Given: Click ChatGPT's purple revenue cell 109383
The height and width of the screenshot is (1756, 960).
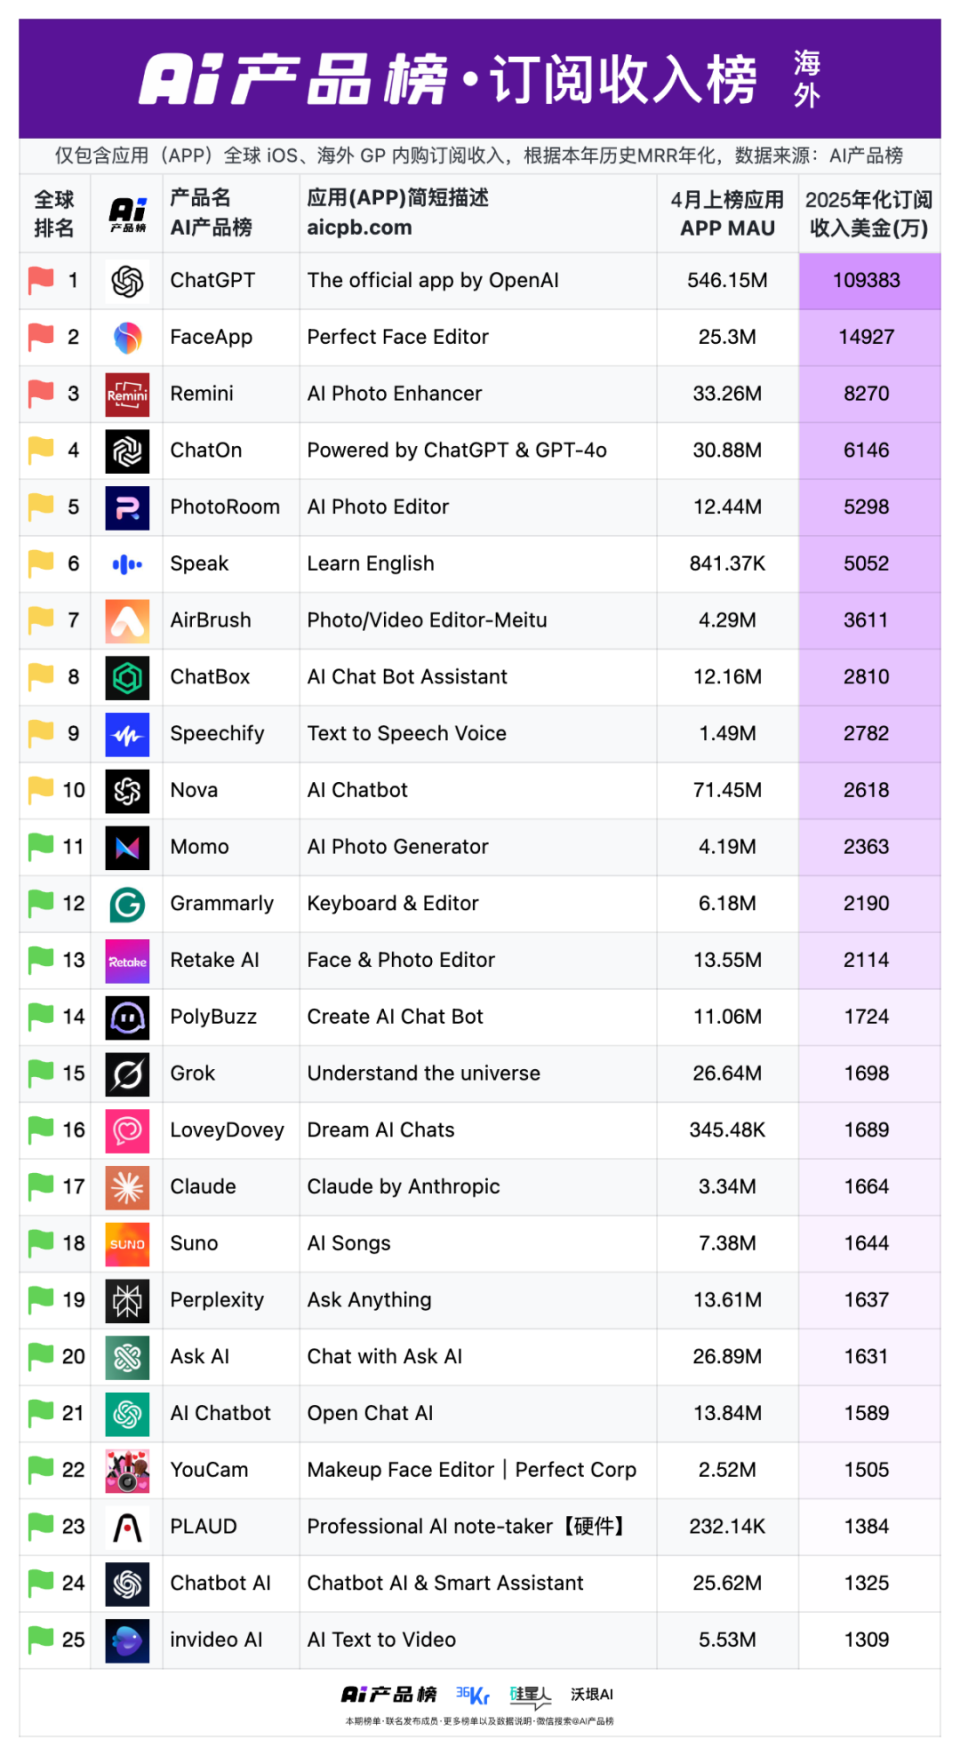Looking at the screenshot, I should (x=867, y=281).
